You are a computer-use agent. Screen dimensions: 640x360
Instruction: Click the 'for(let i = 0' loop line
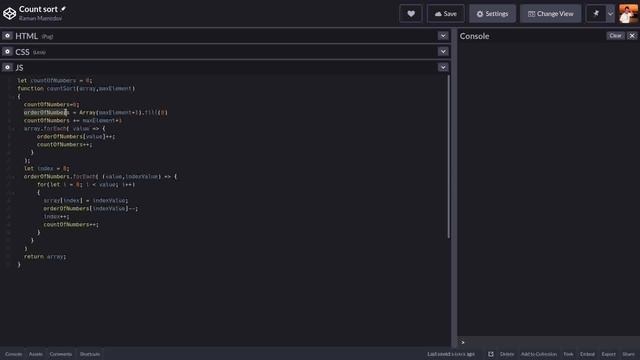[x=86, y=184]
